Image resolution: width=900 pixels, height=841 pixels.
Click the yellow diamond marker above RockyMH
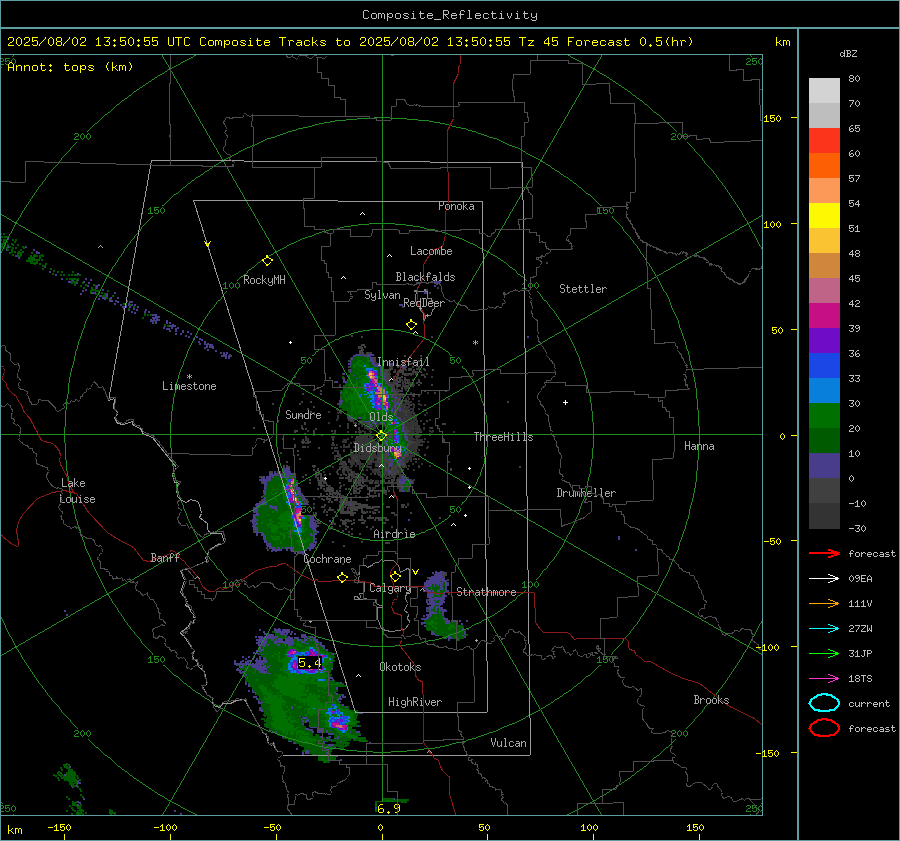[267, 261]
